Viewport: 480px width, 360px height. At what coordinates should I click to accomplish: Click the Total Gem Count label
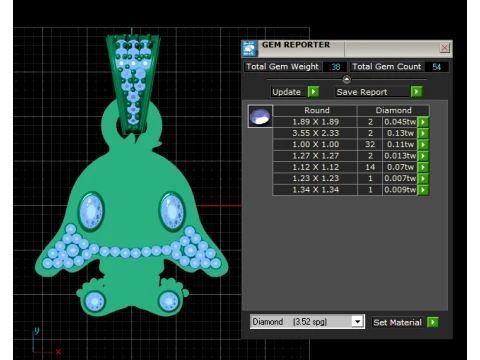click(x=387, y=67)
